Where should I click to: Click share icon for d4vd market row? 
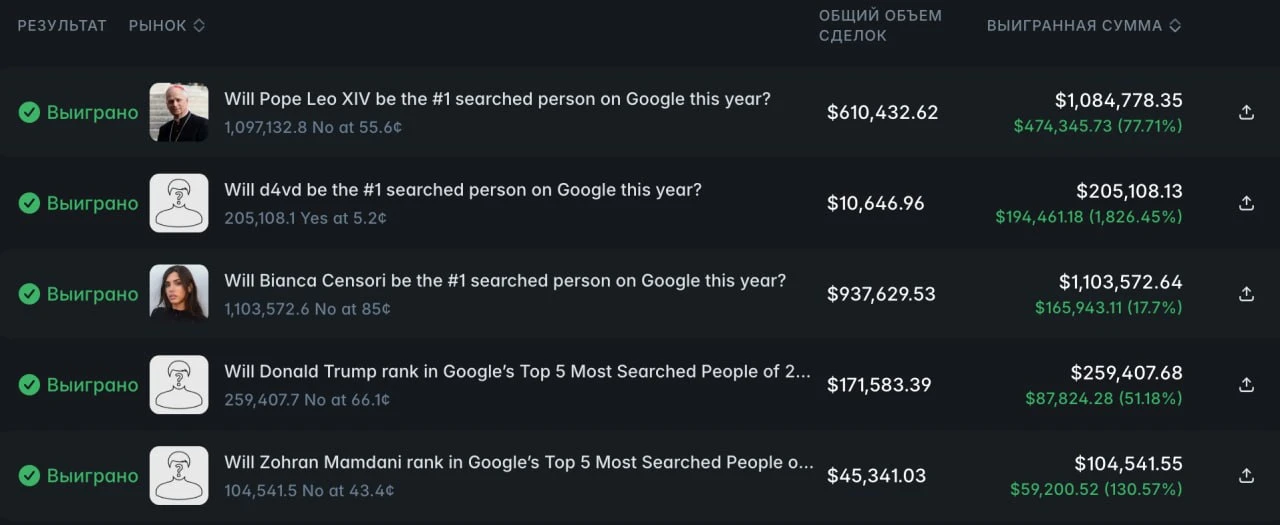pyautogui.click(x=1246, y=203)
